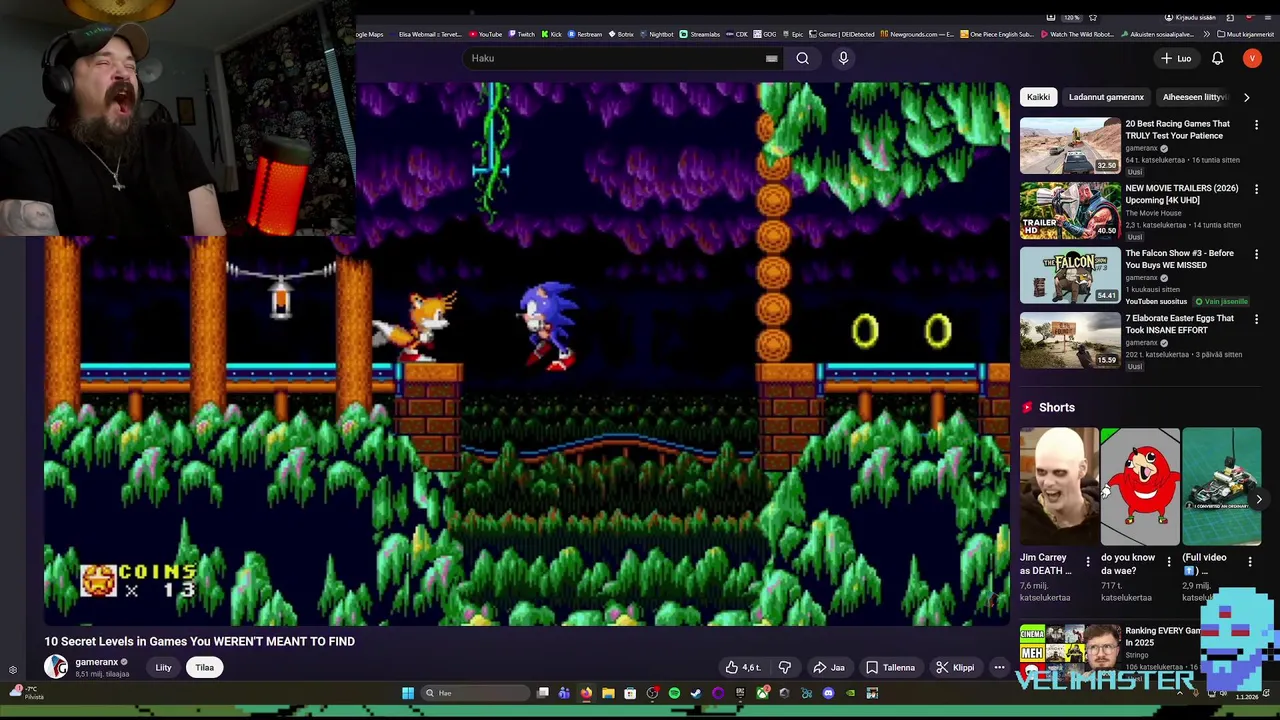1280x720 pixels.
Task: Open '20 Best Racing Games' video thumbnail
Action: [1070, 146]
